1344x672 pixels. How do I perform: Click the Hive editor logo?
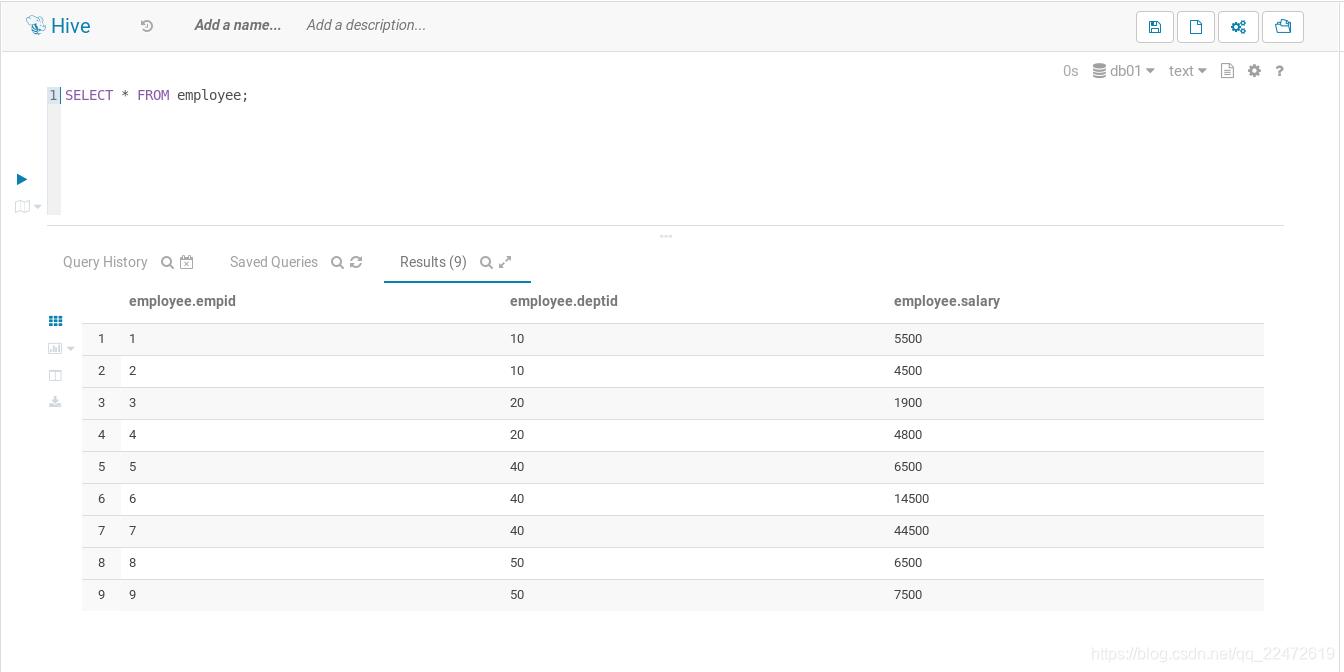point(58,26)
